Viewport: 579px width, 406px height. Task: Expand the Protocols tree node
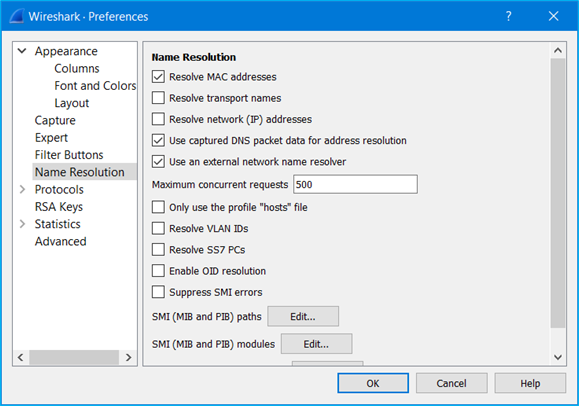point(22,190)
